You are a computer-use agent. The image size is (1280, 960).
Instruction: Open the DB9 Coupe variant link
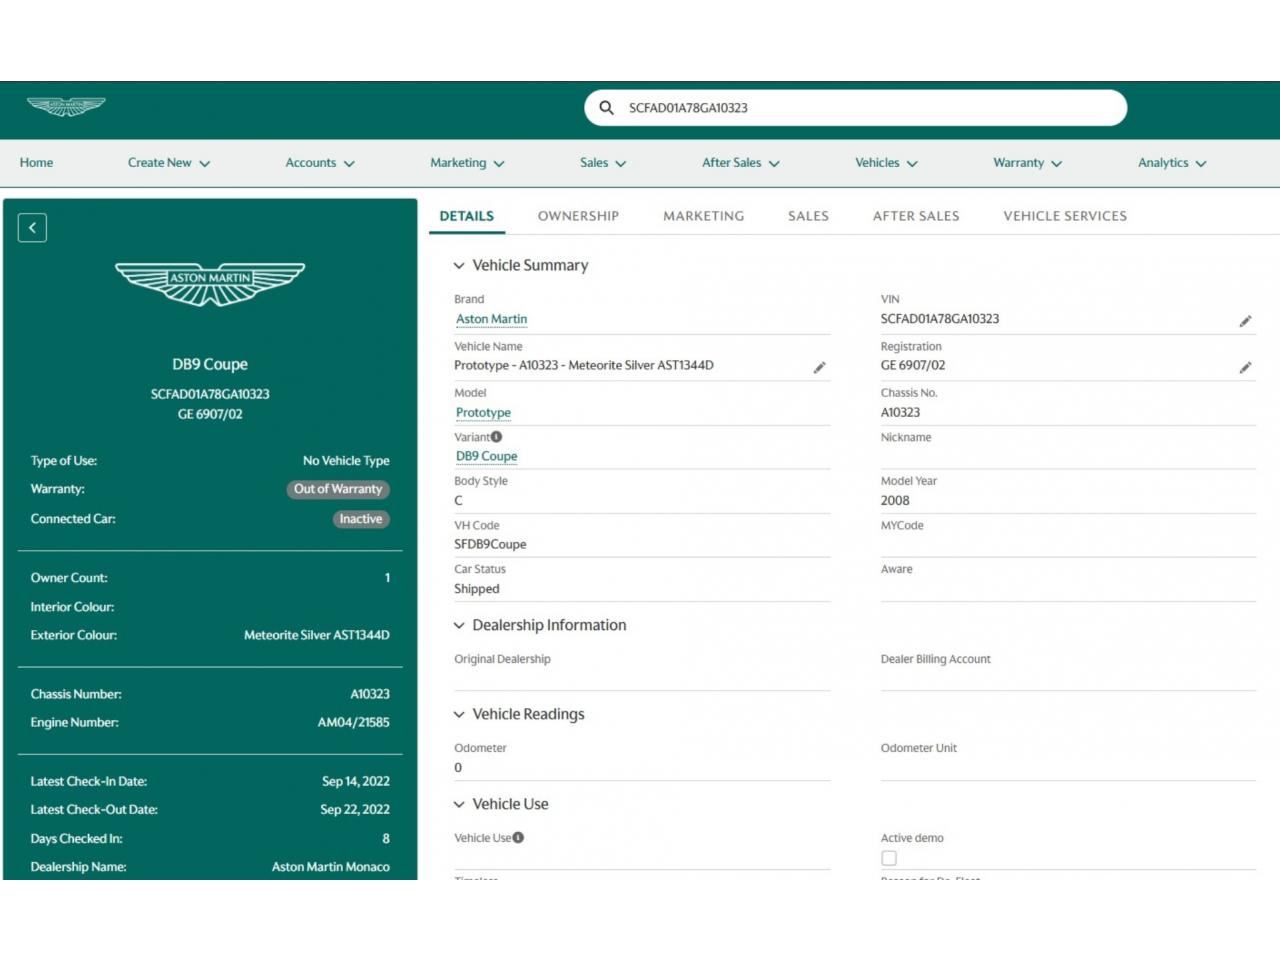click(x=486, y=456)
